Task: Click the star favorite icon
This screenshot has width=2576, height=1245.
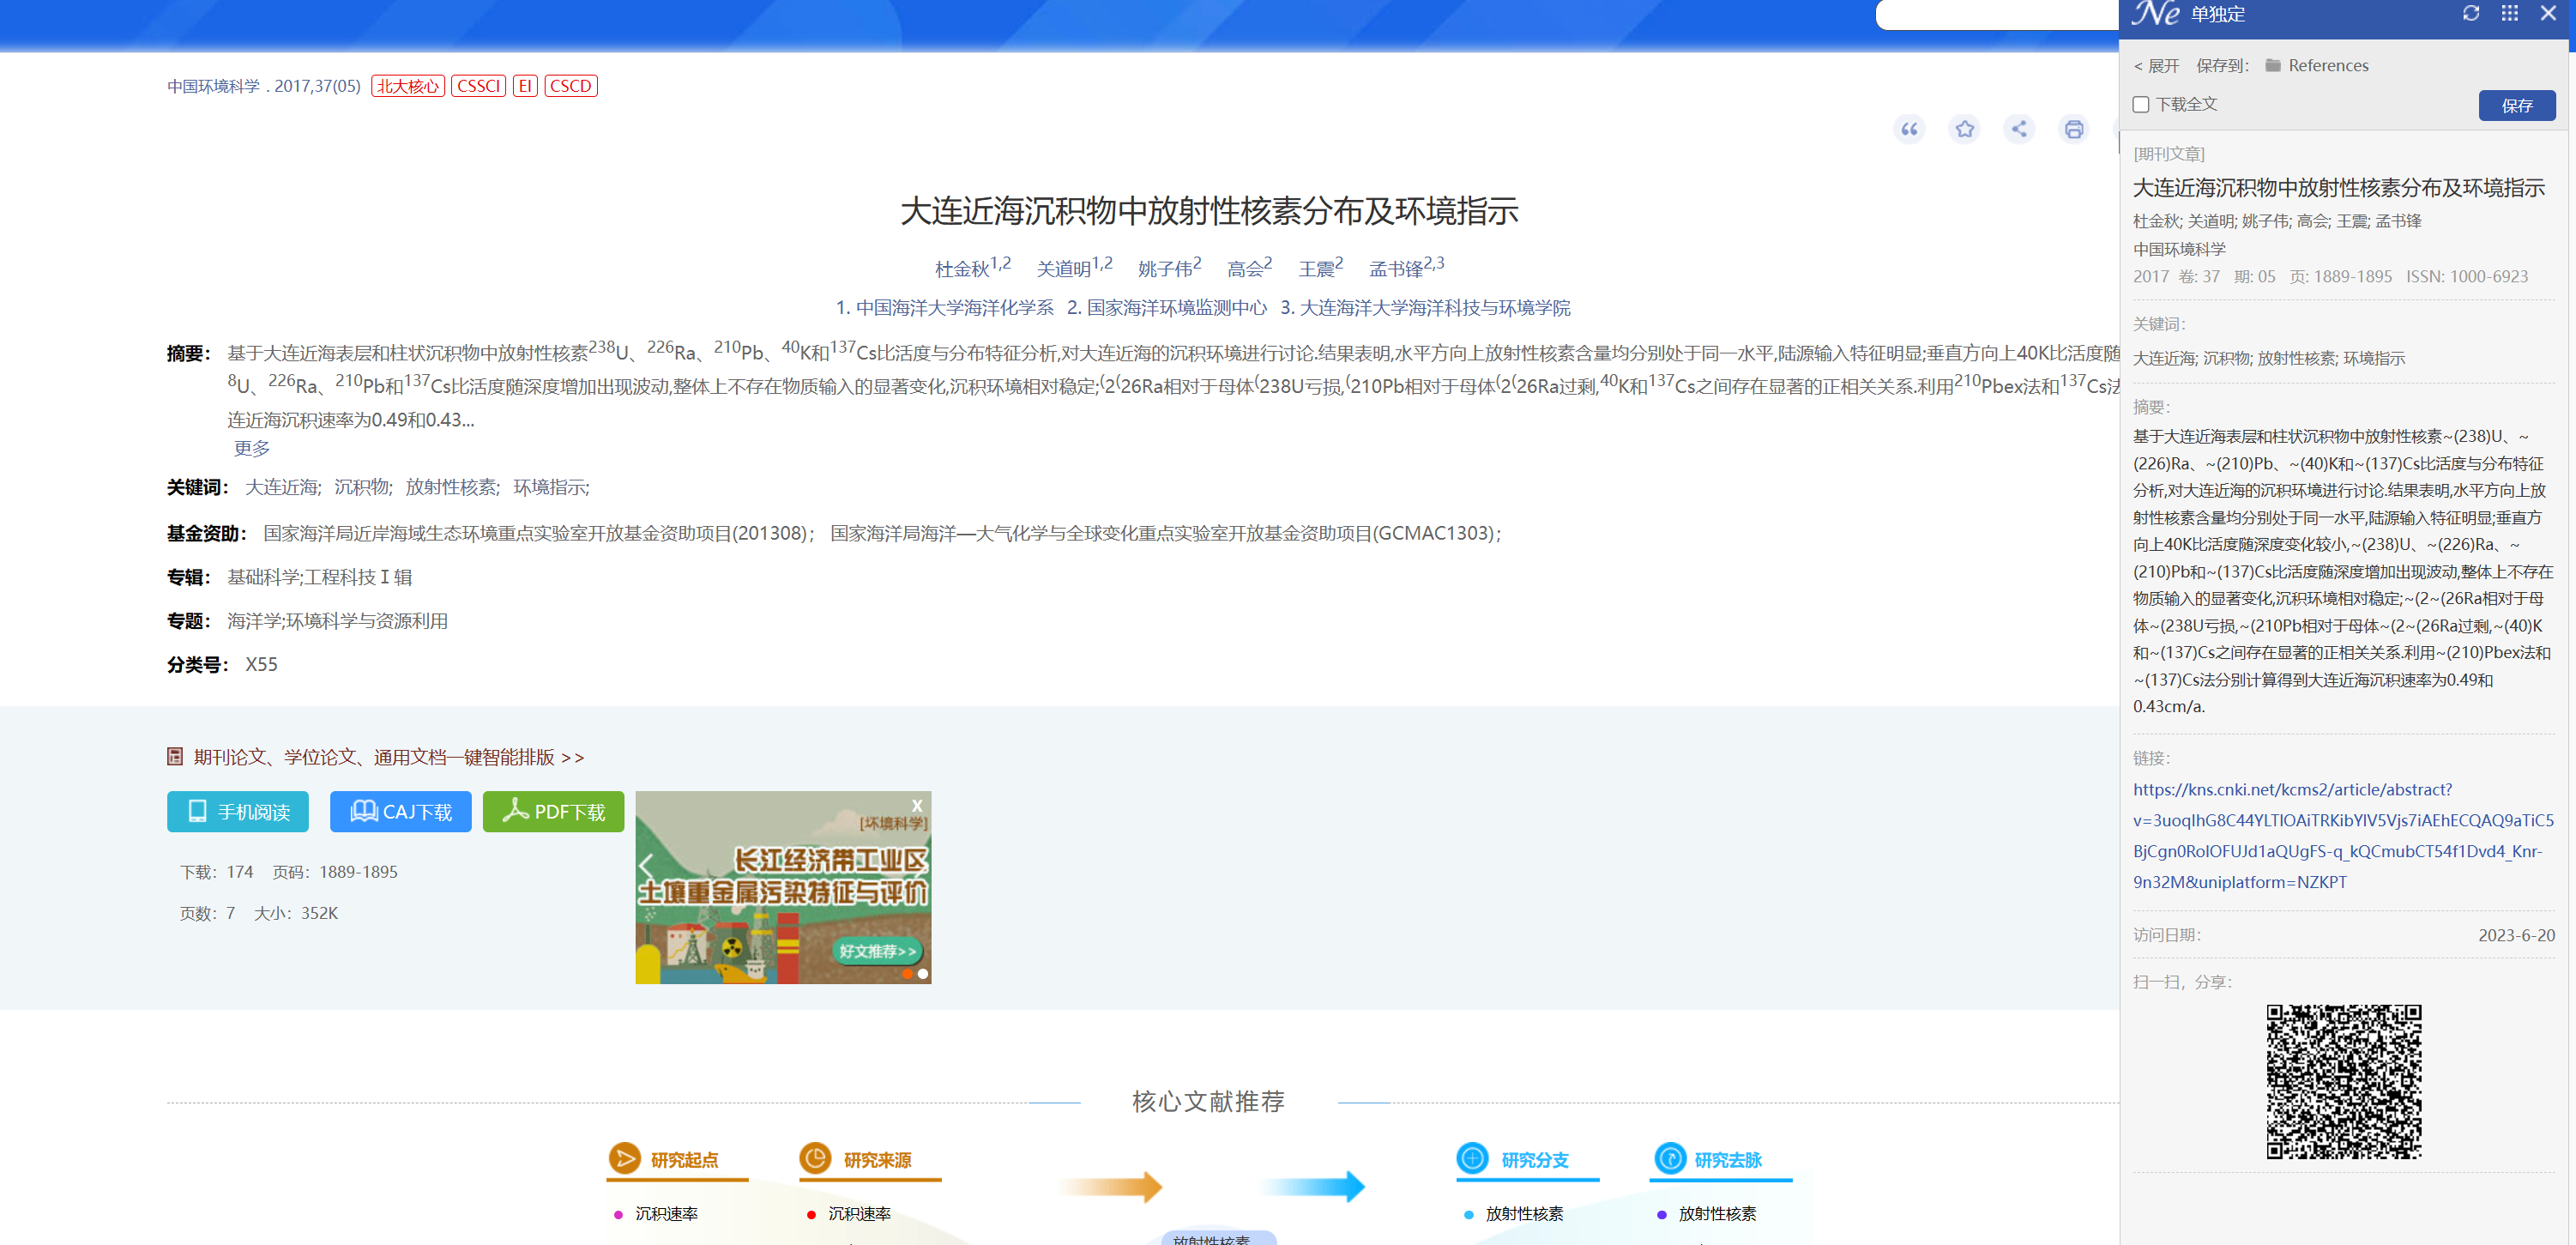Action: coord(1965,129)
